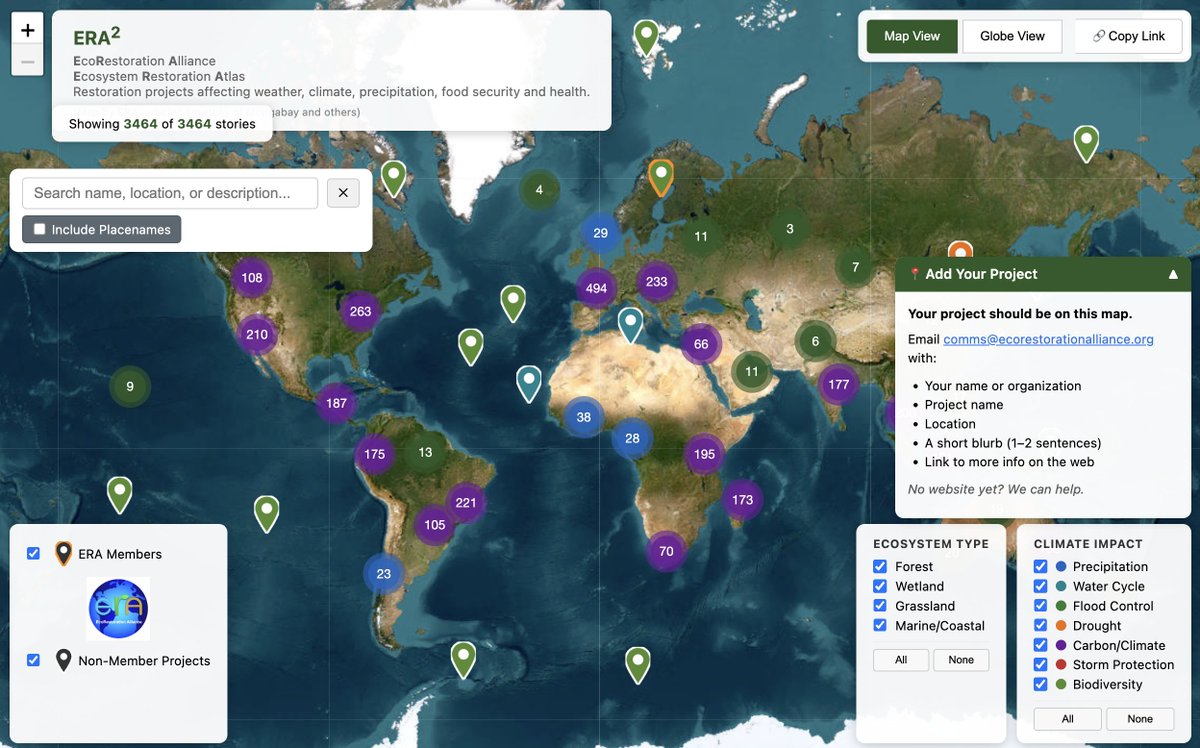
Task: Open the cluster marker labeled 105
Action: [435, 525]
